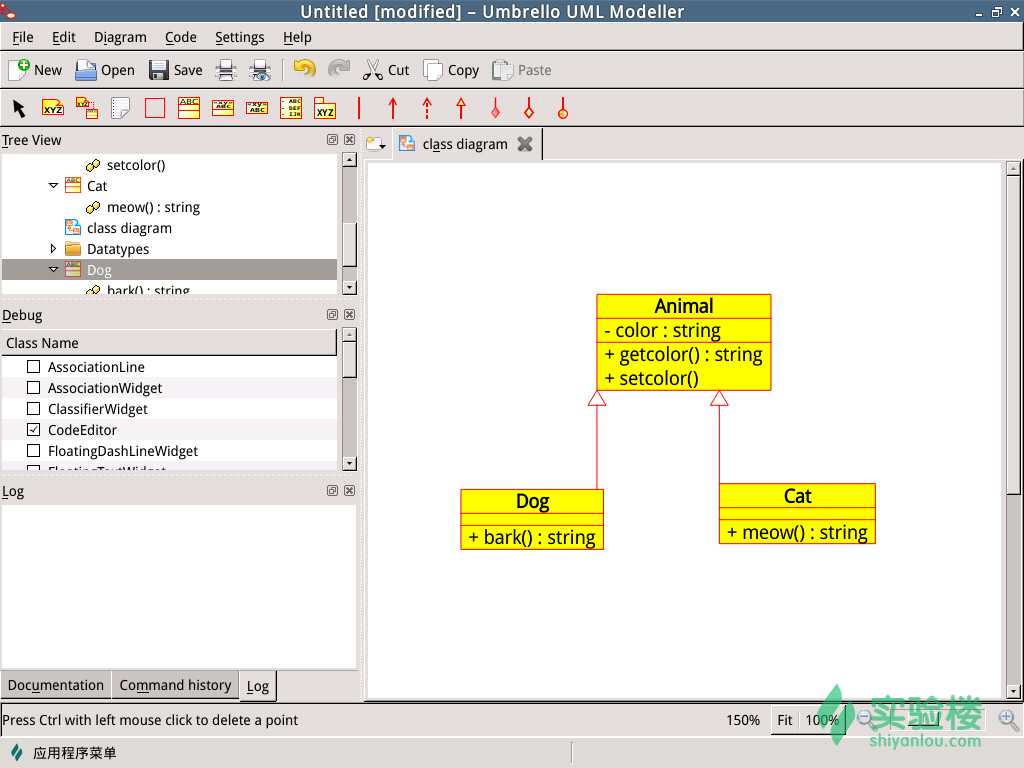Select class diagram item in tree
The image size is (1024, 768).
129,228
